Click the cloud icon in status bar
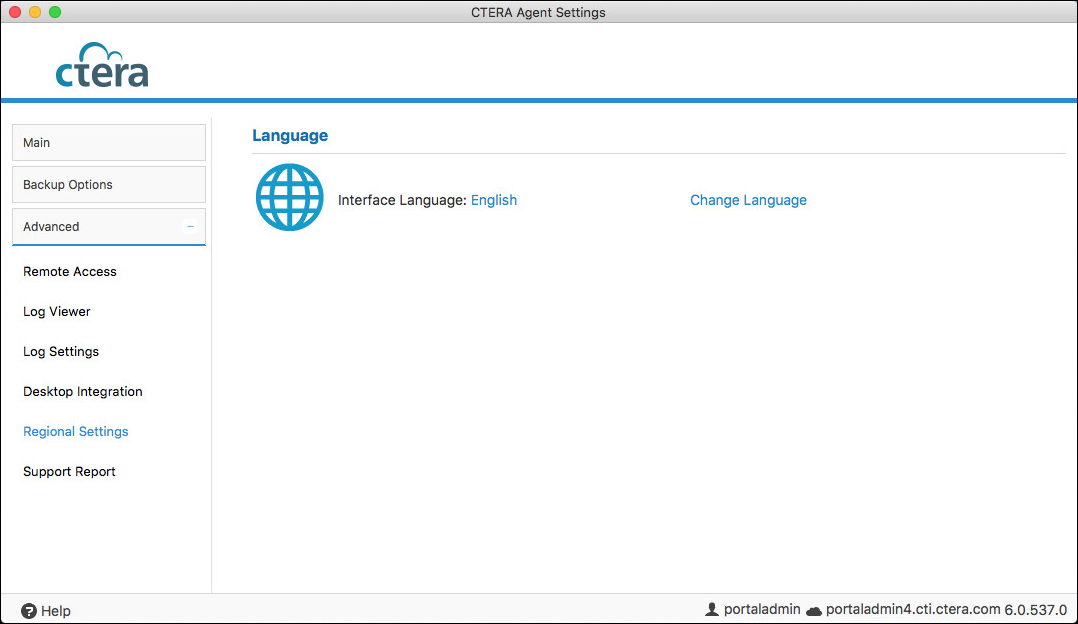Image resolution: width=1078 pixels, height=624 pixels. coord(813,610)
